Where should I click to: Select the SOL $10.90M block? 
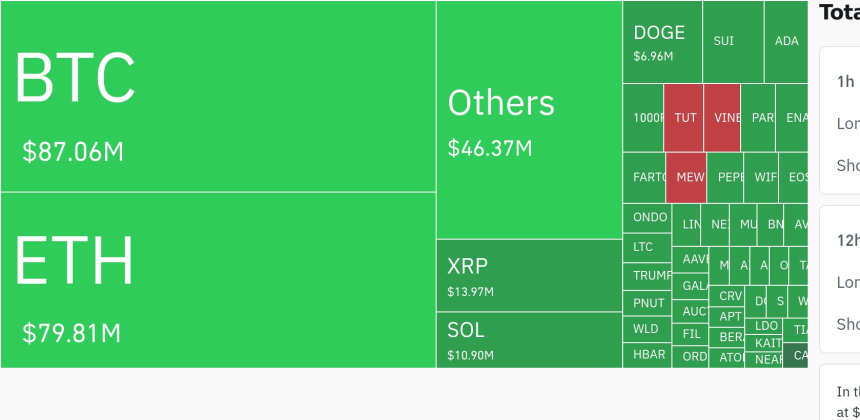529,339
